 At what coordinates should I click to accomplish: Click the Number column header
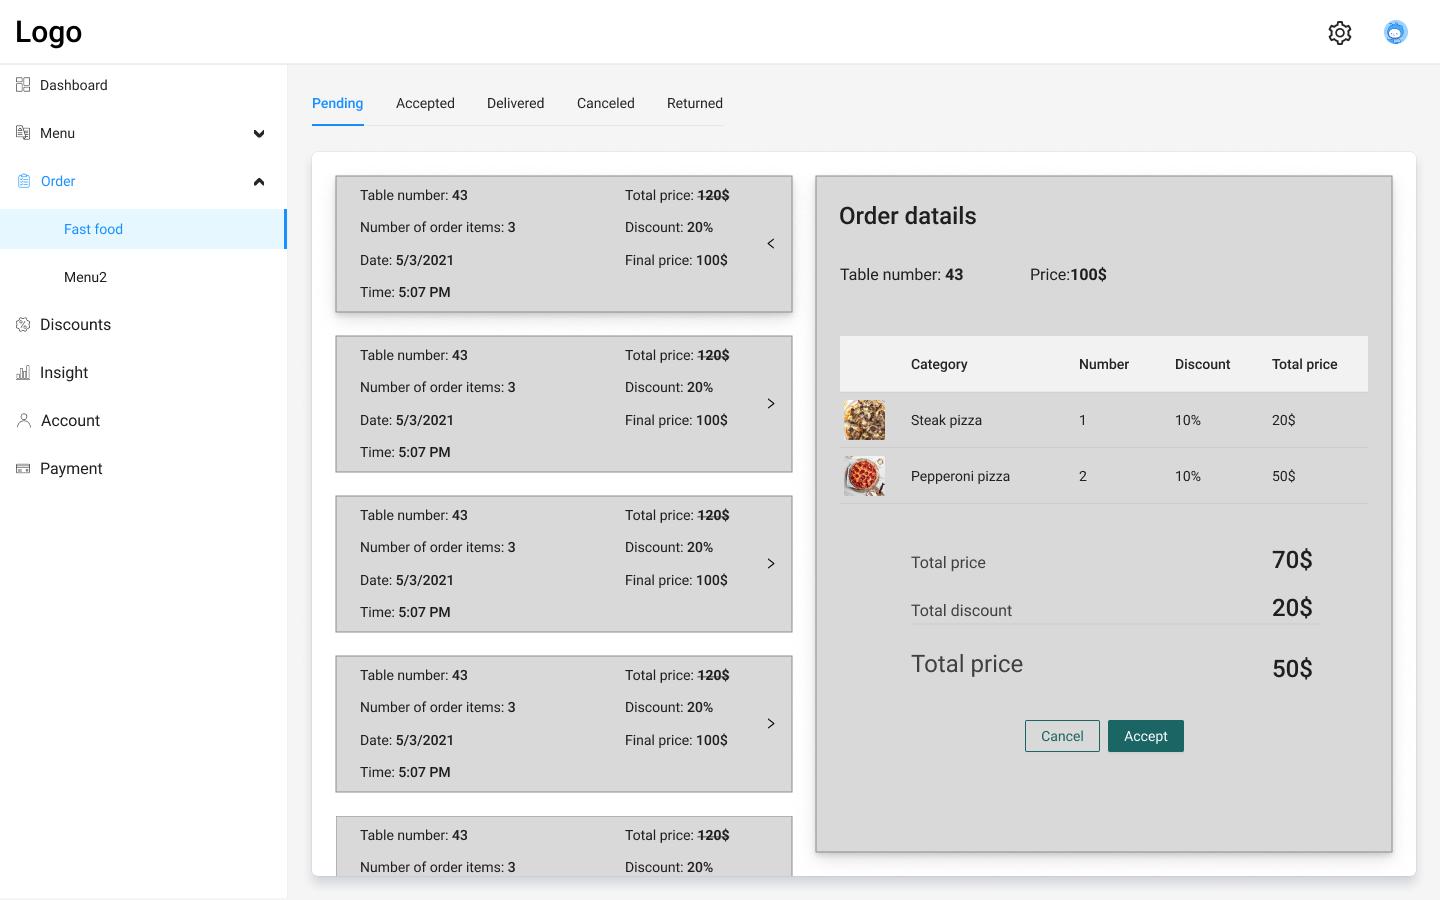point(1104,364)
